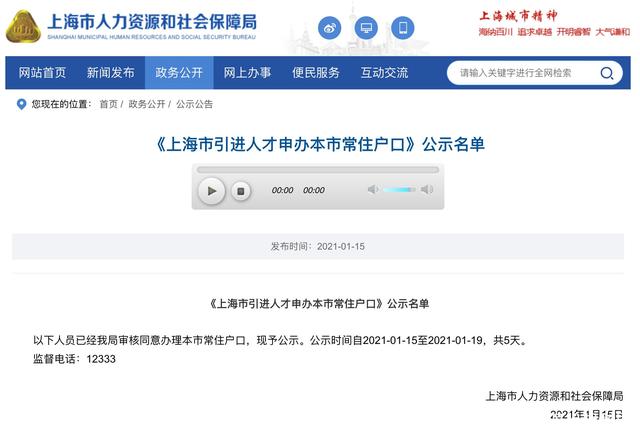Image resolution: width=640 pixels, height=438 pixels.
Task: Open the 网上办事 menu item
Action: click(247, 73)
